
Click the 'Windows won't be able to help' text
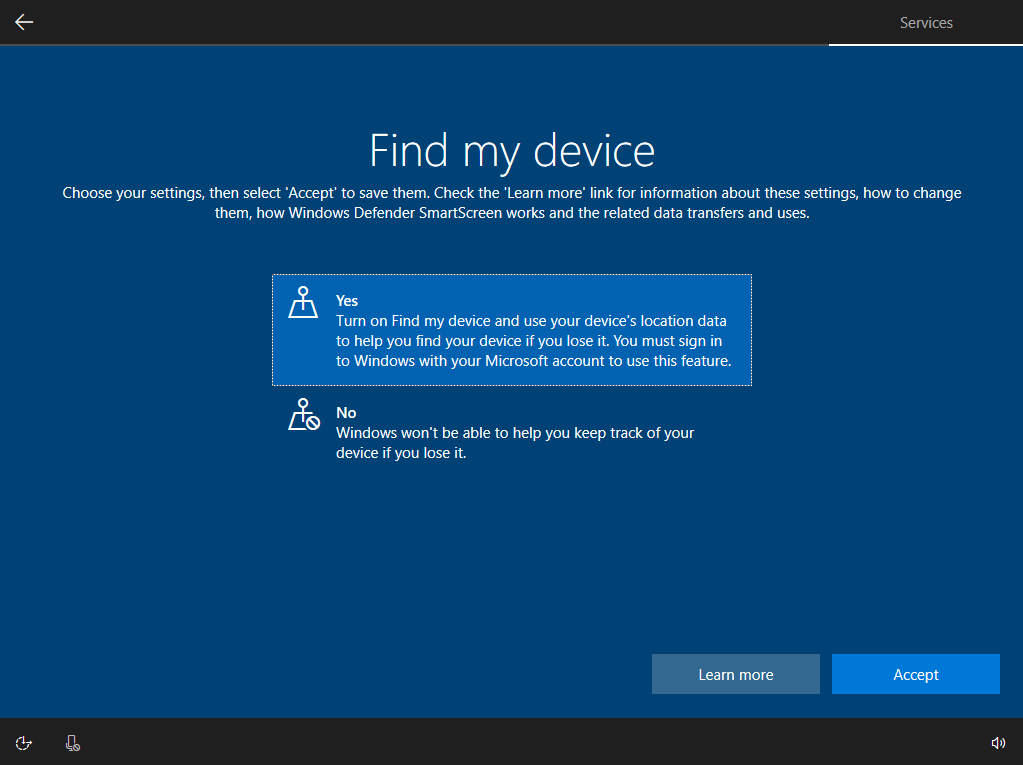(x=515, y=443)
